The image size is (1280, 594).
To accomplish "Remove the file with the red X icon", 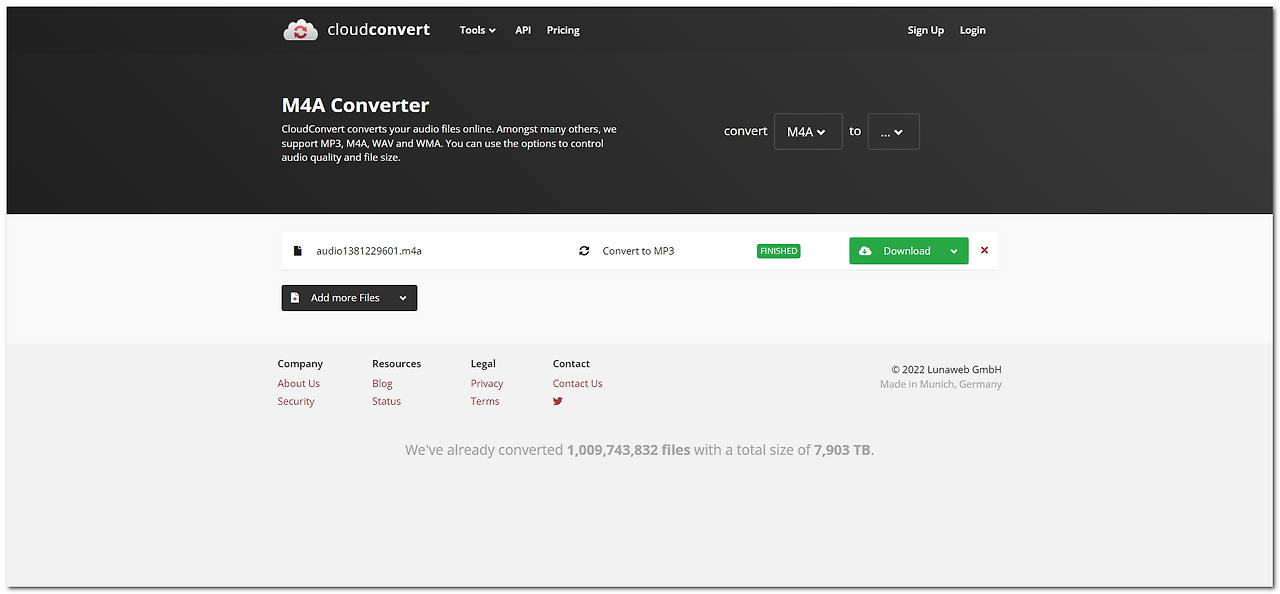I will 984,250.
